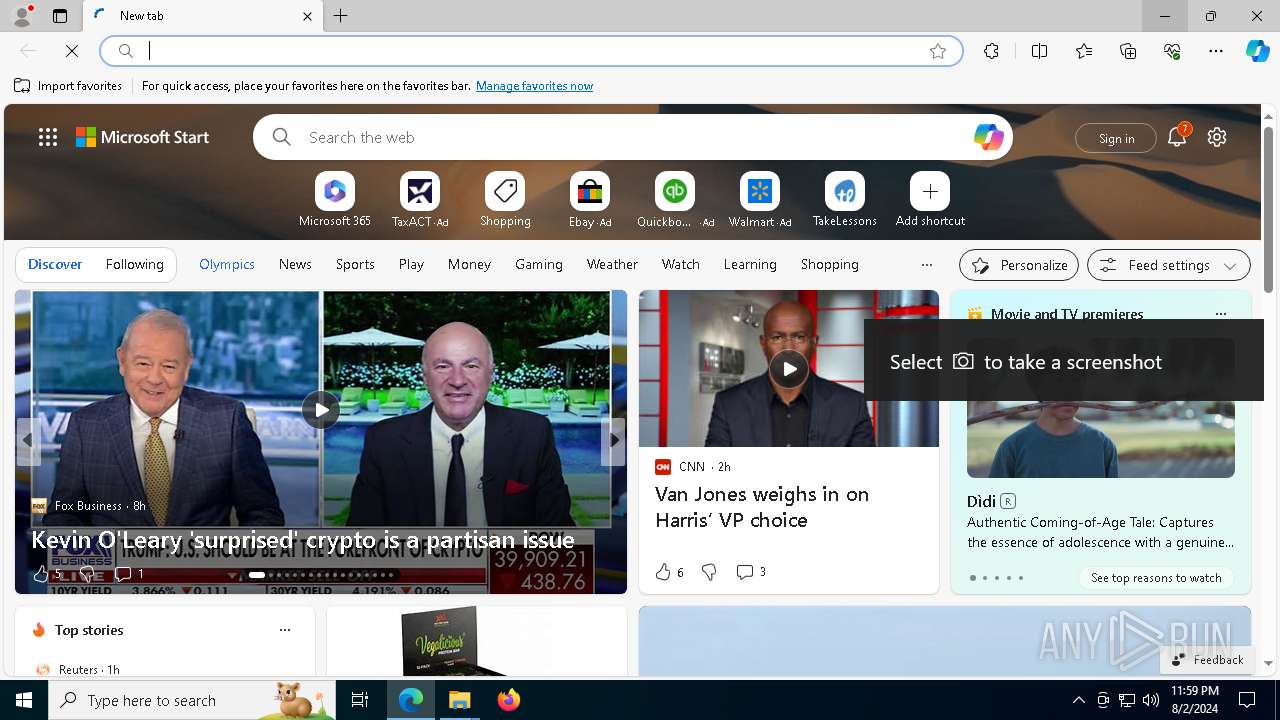
Task: Click Copilot icon in search box
Action: (x=988, y=137)
